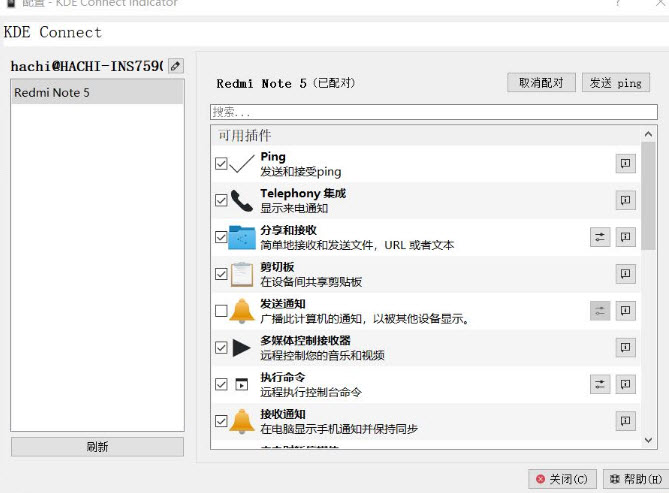Click the plugin list scrollbar thumb

pos(649,196)
